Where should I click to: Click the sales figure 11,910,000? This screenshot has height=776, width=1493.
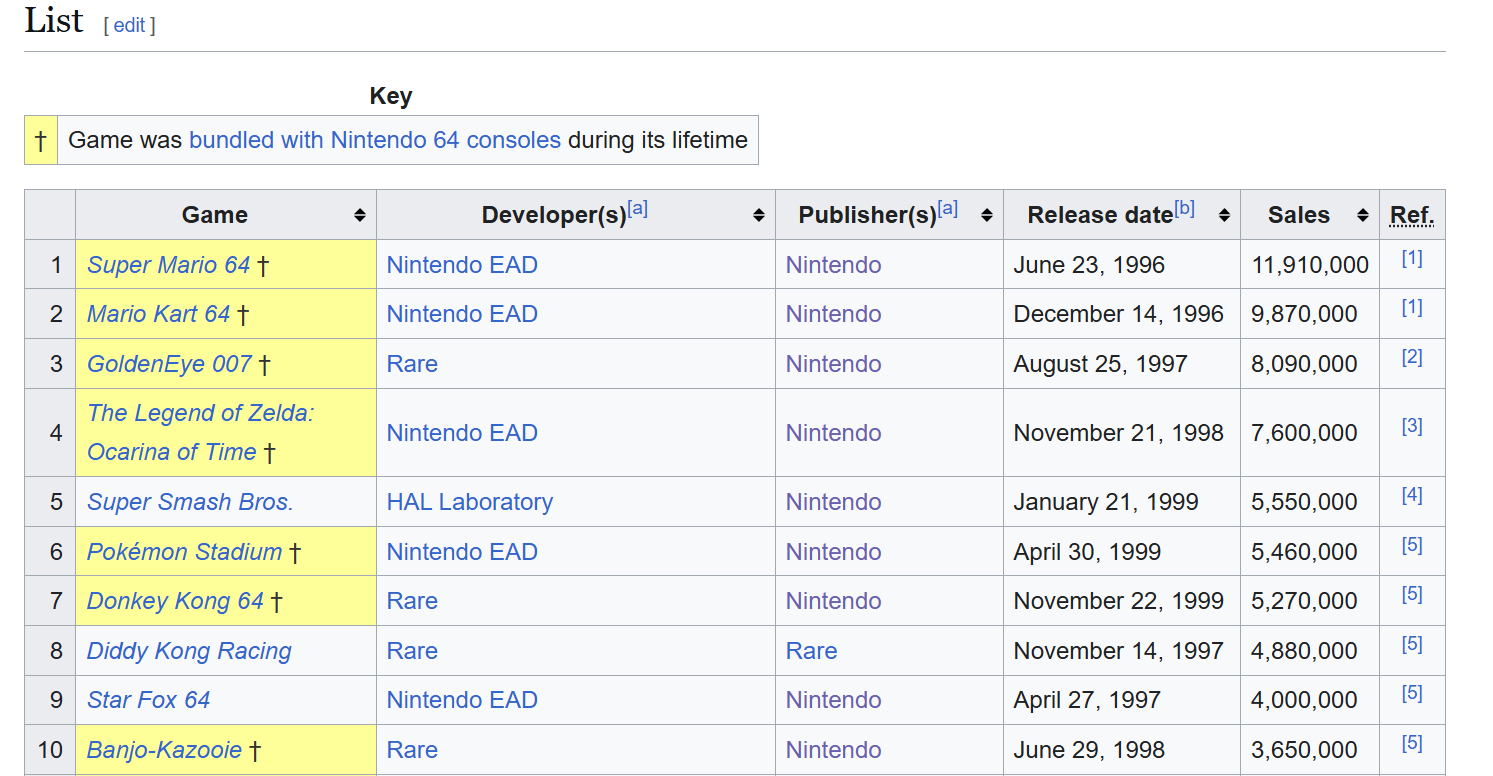1310,265
